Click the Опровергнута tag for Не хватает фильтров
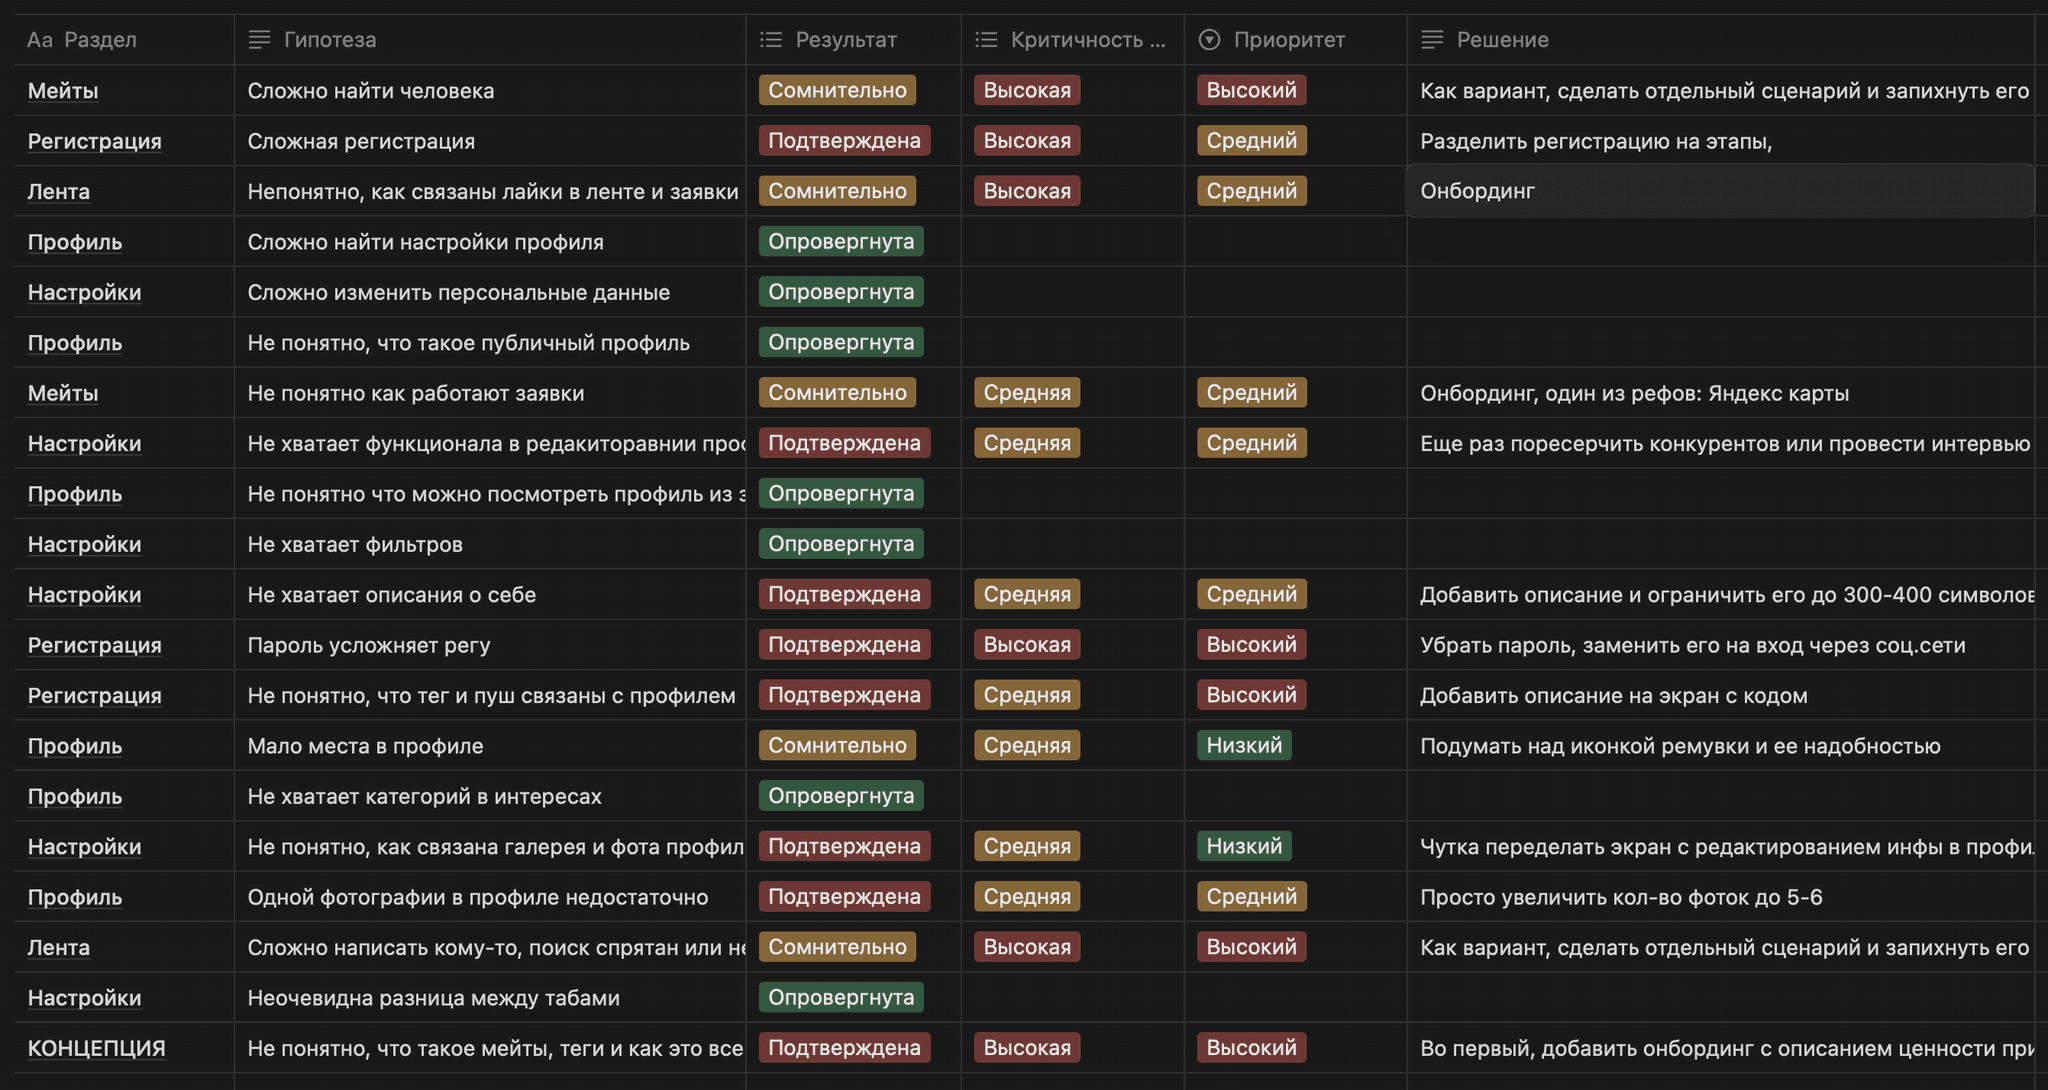Image resolution: width=2048 pixels, height=1090 pixels. click(840, 544)
